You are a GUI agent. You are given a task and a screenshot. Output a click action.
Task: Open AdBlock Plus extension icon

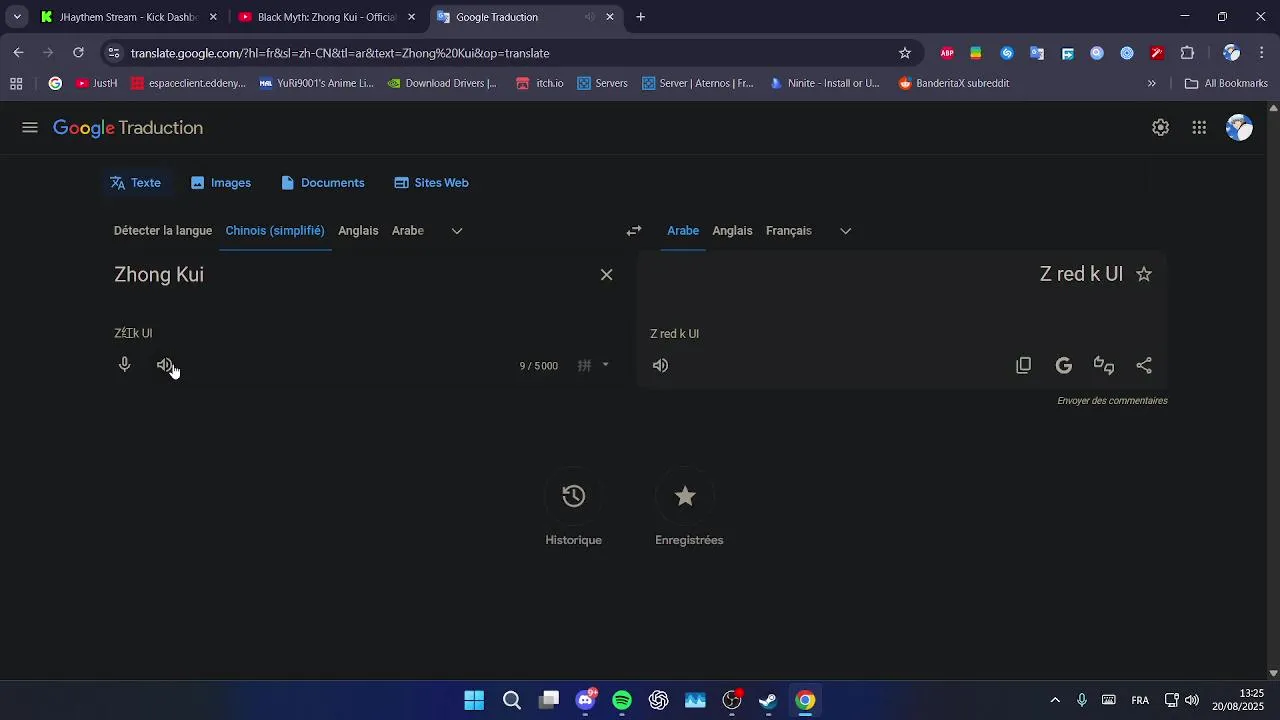947,53
